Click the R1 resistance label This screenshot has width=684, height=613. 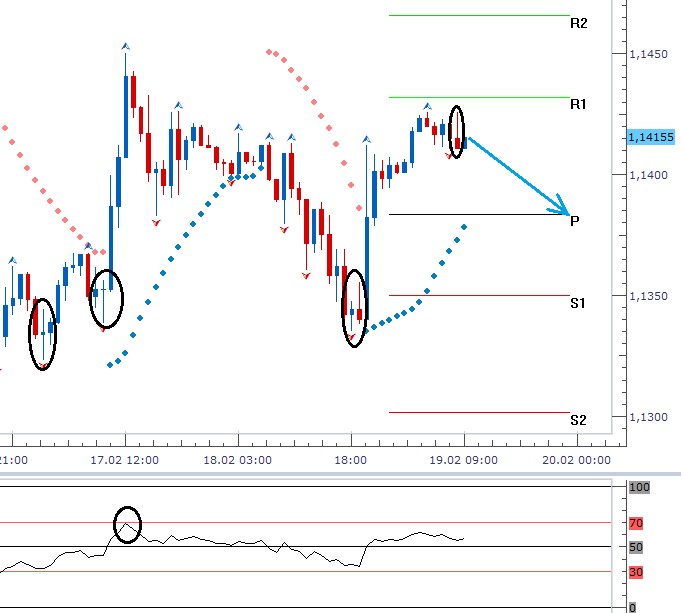578,104
